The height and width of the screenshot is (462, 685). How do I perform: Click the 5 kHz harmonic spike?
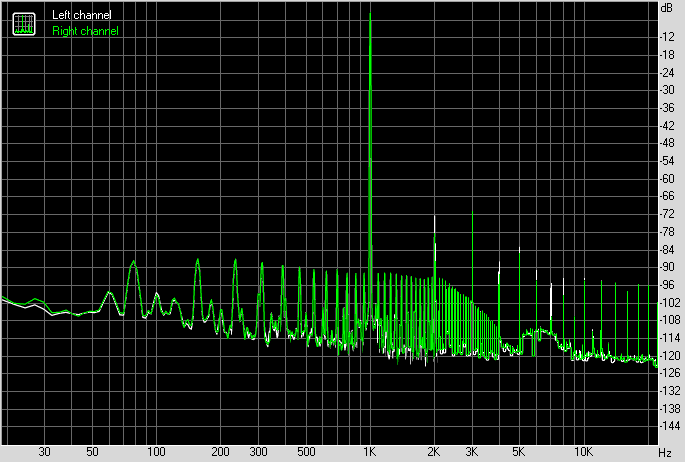(519, 299)
